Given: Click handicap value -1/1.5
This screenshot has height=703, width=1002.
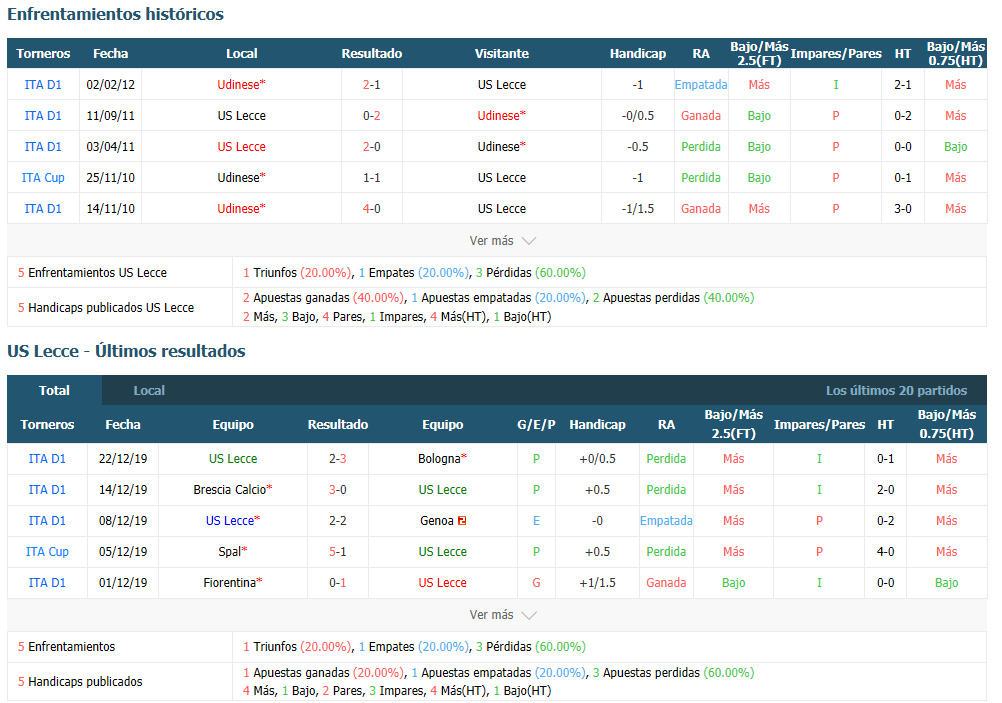Looking at the screenshot, I should click(638, 209).
